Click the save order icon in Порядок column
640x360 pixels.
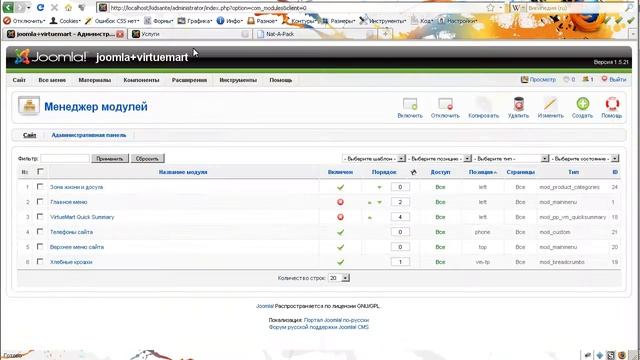tap(413, 172)
